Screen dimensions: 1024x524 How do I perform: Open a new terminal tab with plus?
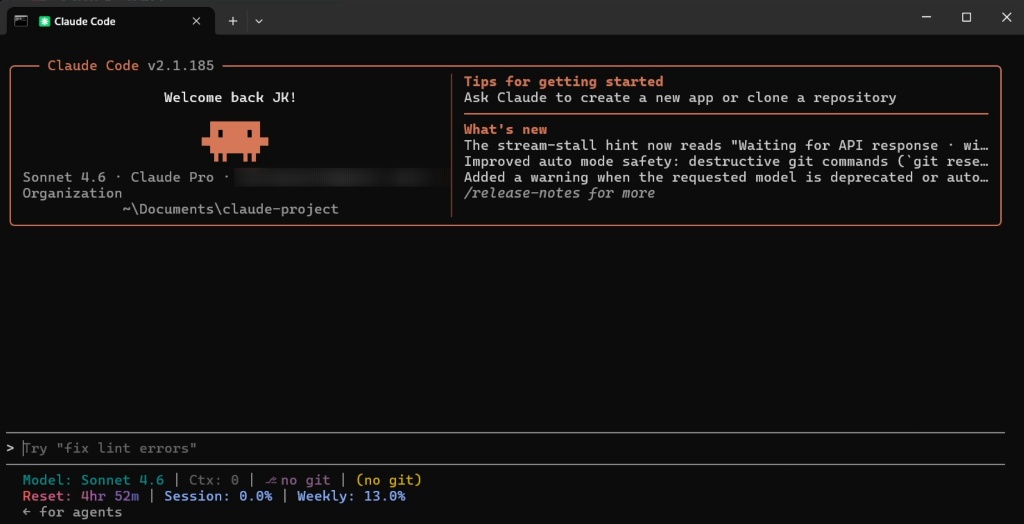(232, 21)
